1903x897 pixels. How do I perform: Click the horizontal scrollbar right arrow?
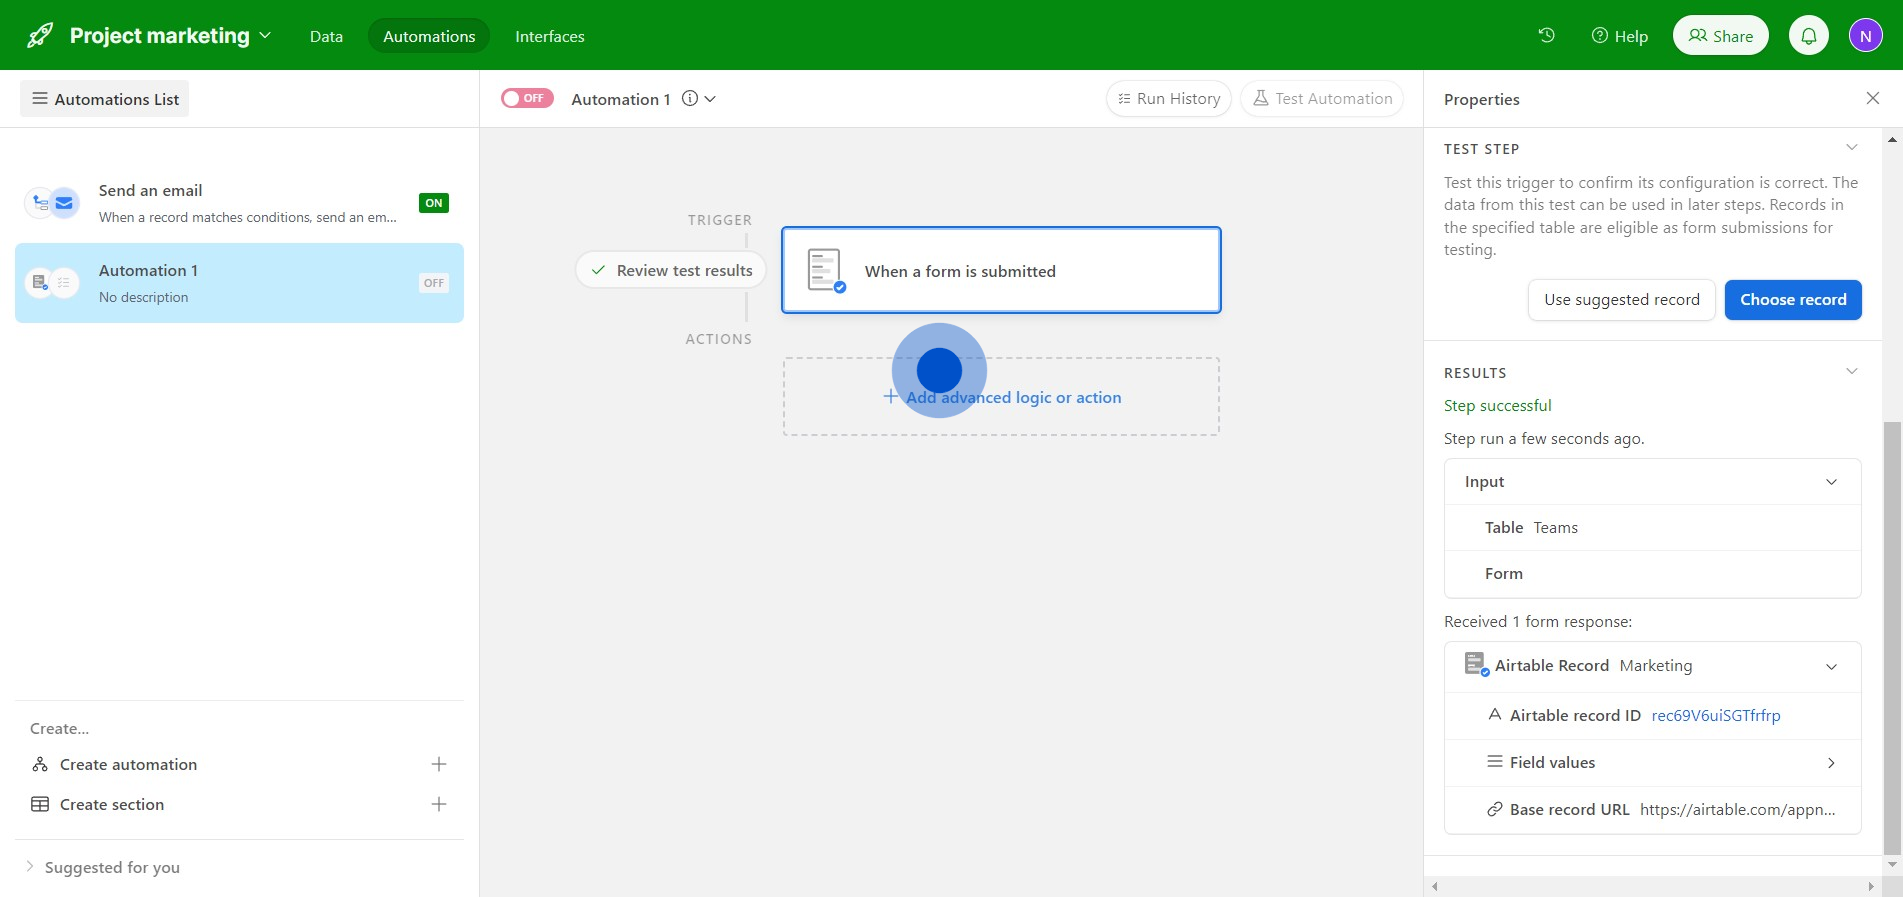(1871, 887)
